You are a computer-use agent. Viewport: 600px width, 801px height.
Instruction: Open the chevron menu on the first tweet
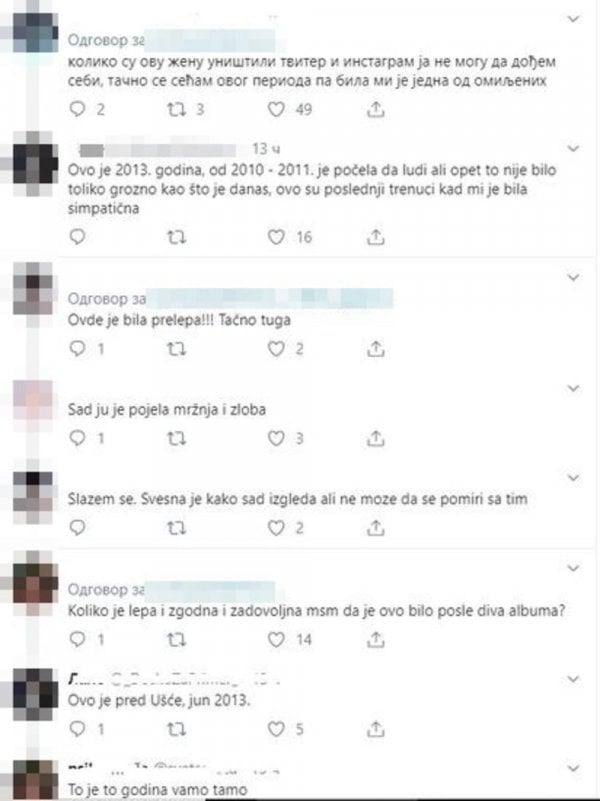[x=573, y=19]
